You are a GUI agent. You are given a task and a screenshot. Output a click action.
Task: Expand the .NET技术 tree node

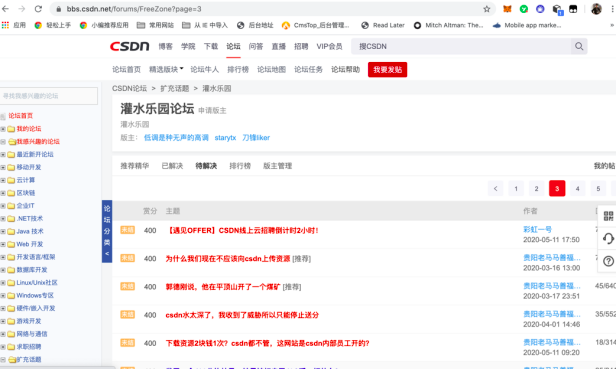click(x=3, y=219)
